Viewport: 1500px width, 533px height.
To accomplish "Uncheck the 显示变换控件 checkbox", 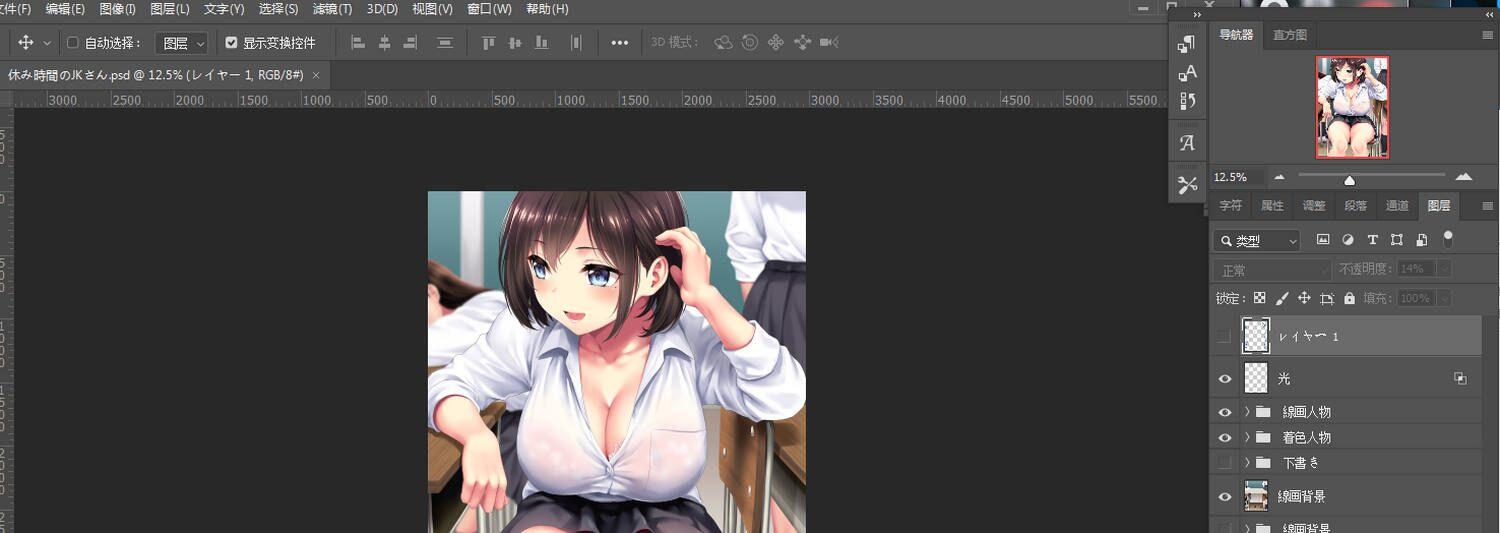I will [232, 43].
